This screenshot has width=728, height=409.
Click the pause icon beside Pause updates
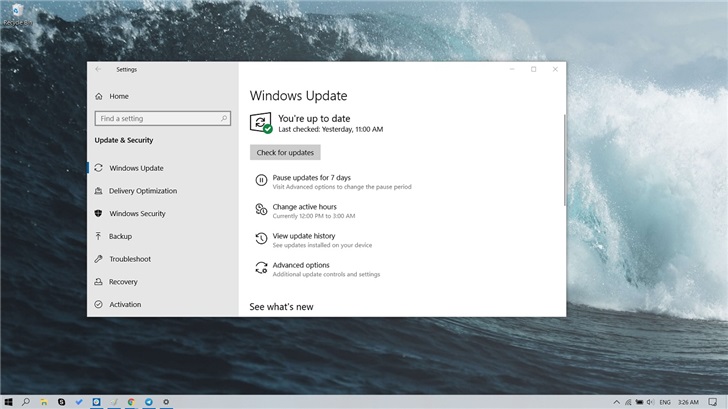coord(261,181)
